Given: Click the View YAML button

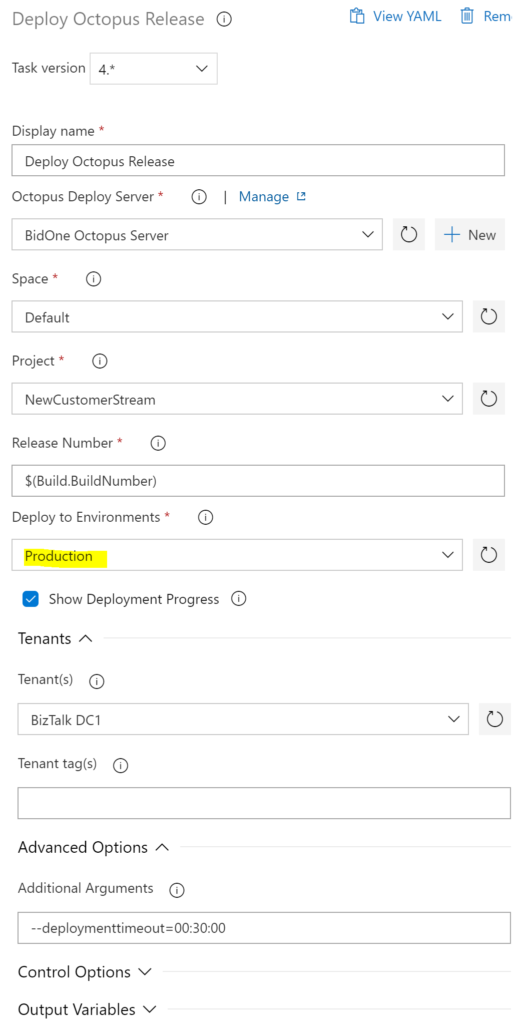Looking at the screenshot, I should [396, 16].
